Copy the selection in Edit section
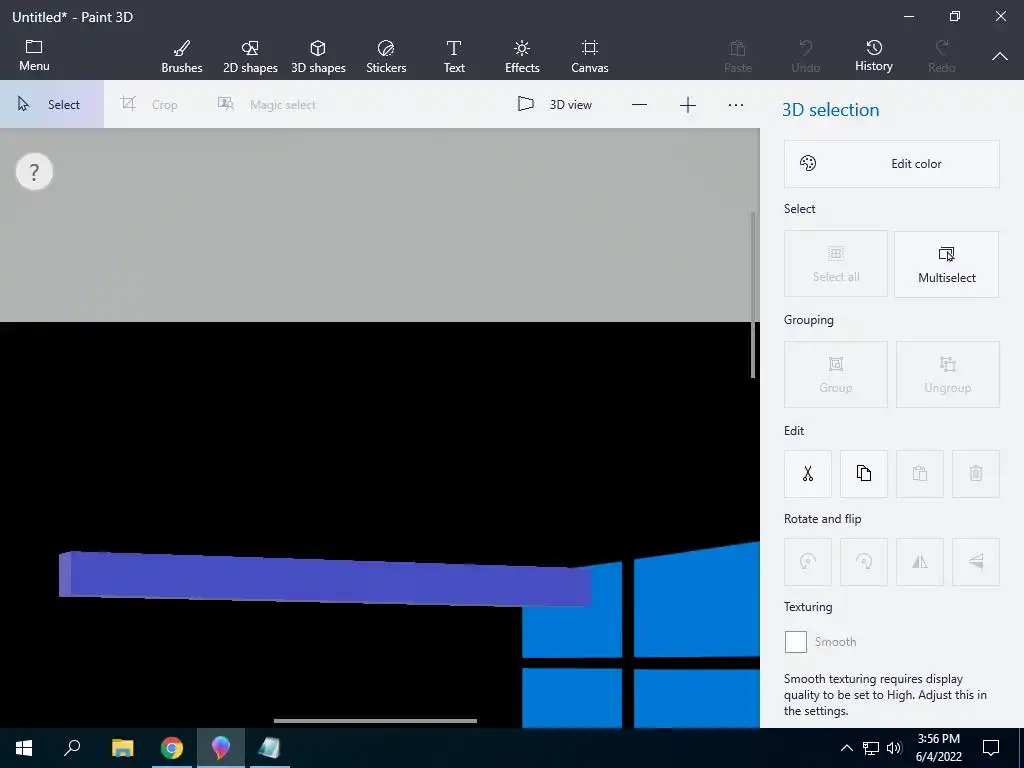The width and height of the screenshot is (1024, 768). click(x=864, y=473)
